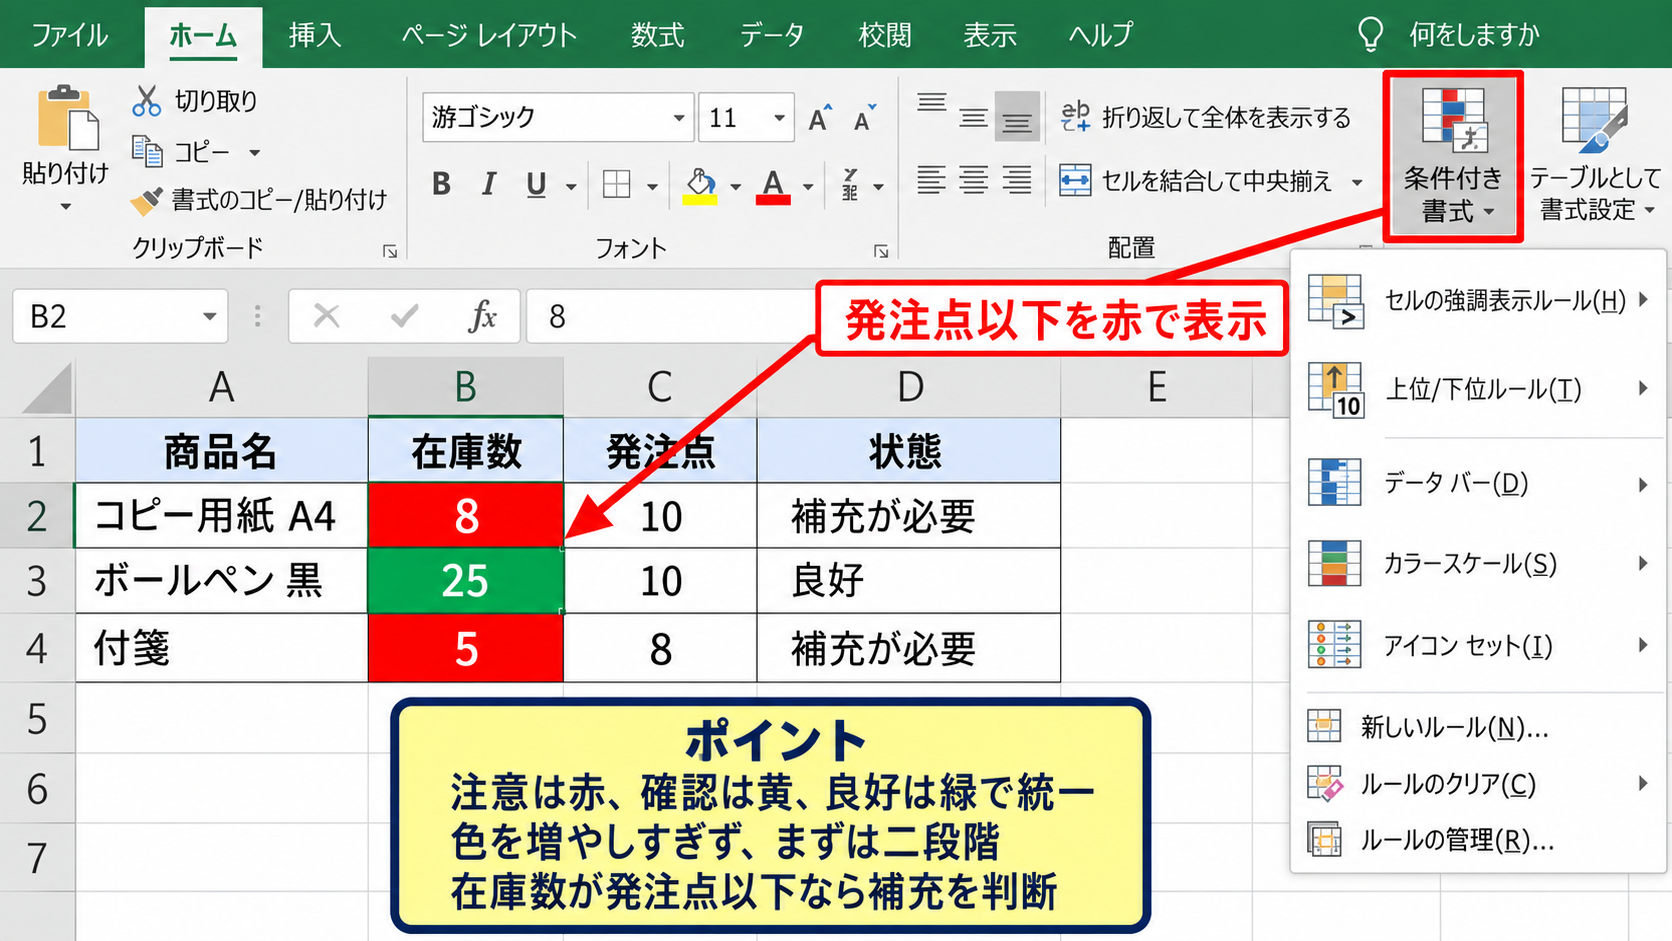Cancel entry with the X formula bar icon
Screen dimensions: 1672x941
[326, 317]
